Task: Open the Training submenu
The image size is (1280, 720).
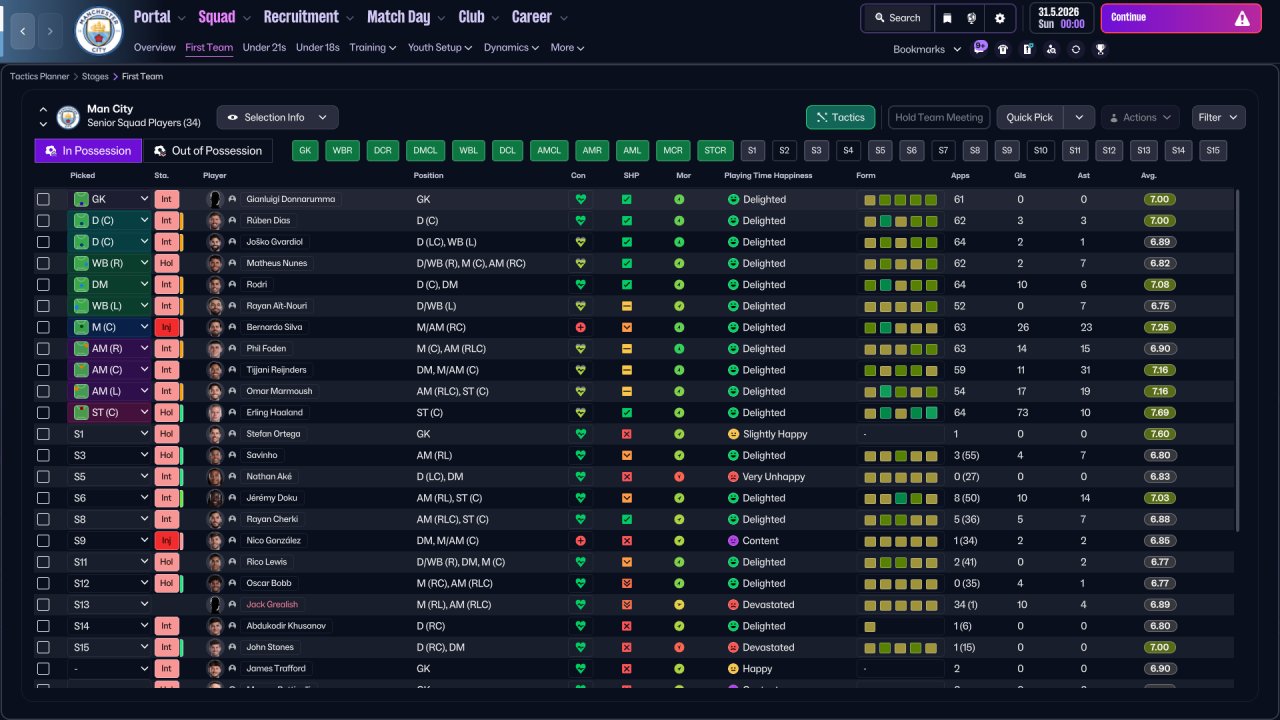Action: point(373,47)
